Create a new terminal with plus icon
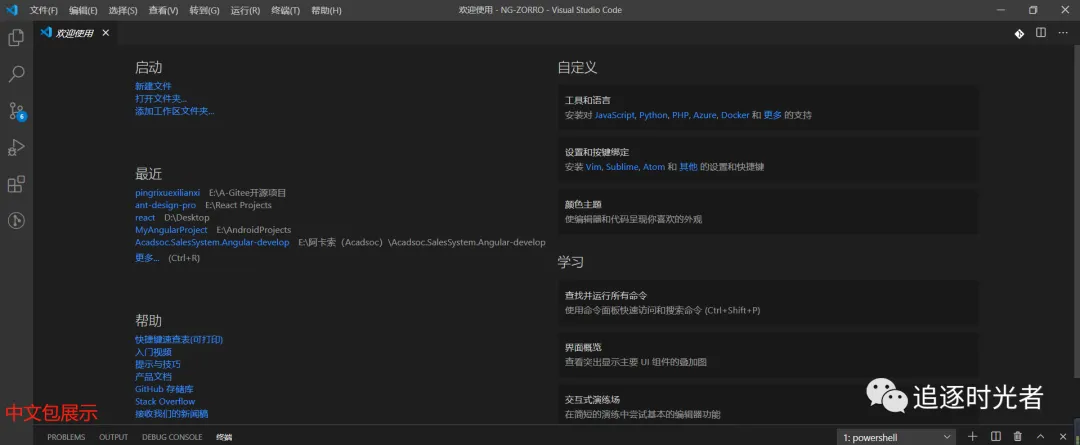The image size is (1080, 445). tap(973, 436)
